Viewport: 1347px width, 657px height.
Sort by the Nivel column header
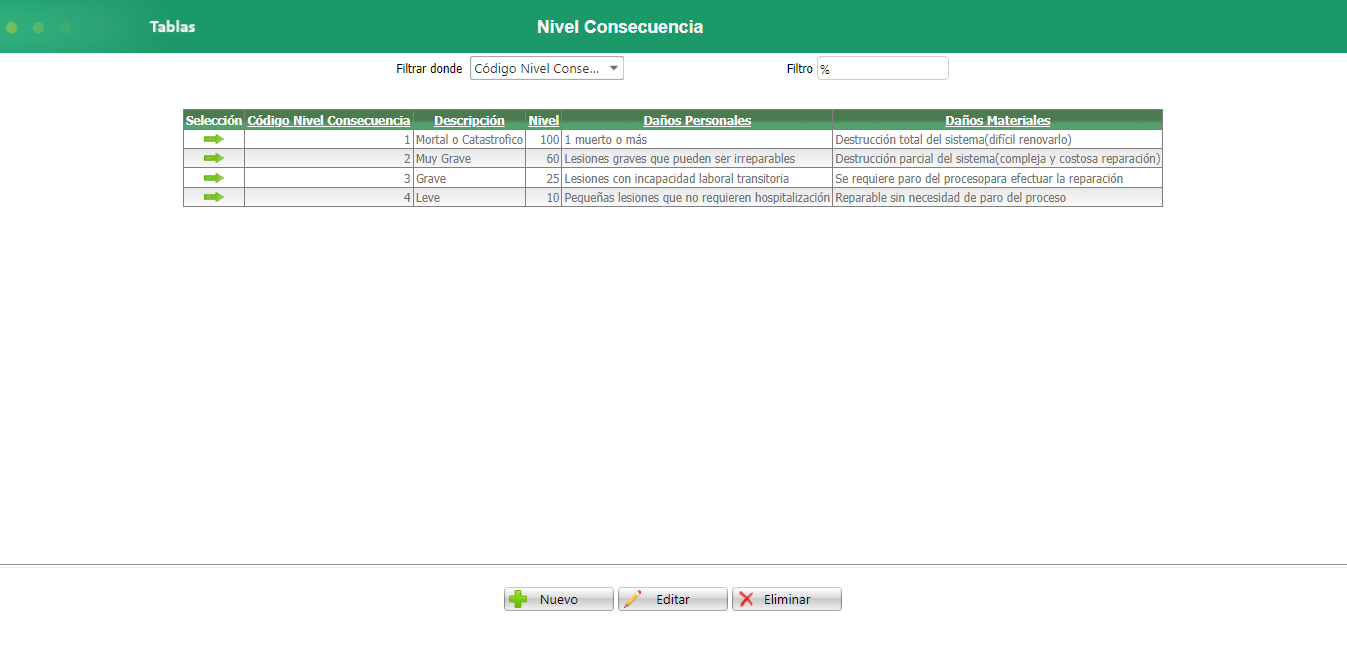(x=543, y=120)
